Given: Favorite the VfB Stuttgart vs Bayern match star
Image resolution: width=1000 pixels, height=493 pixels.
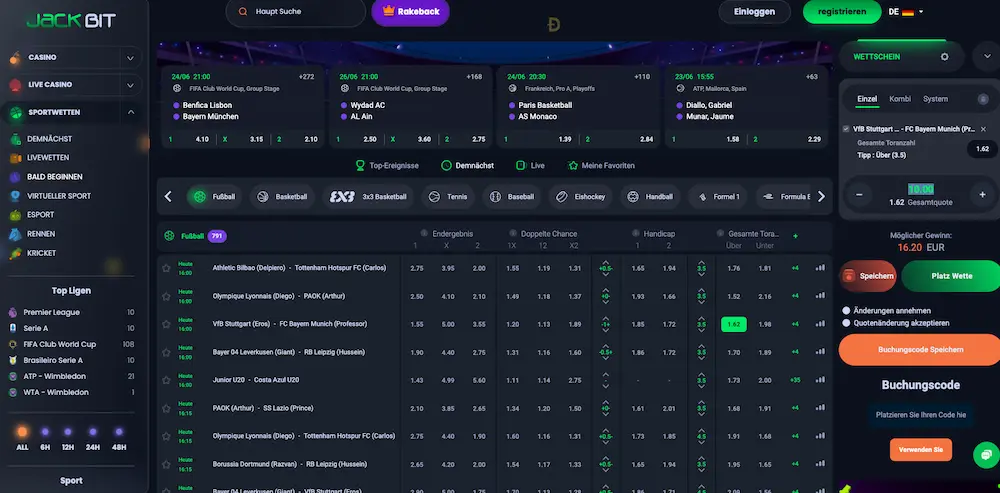Looking at the screenshot, I should [x=166, y=324].
